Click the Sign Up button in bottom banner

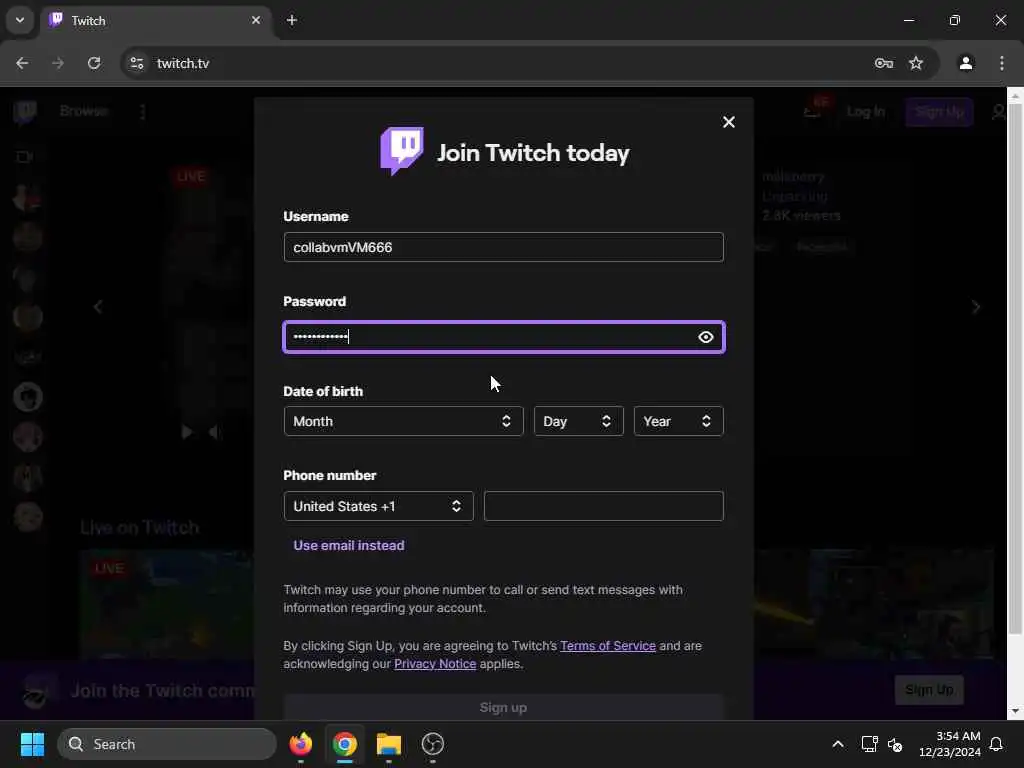(x=929, y=690)
